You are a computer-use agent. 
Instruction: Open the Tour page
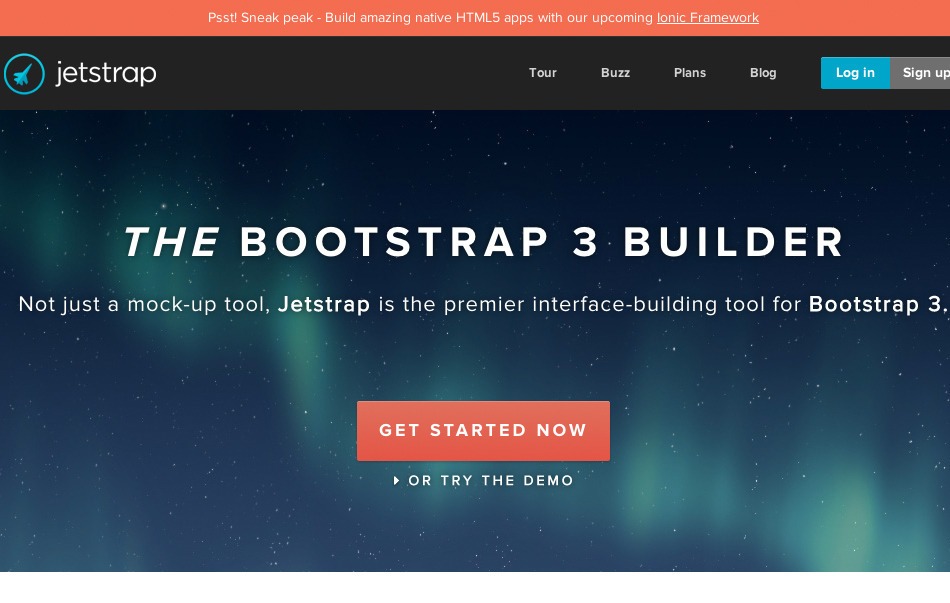(542, 73)
